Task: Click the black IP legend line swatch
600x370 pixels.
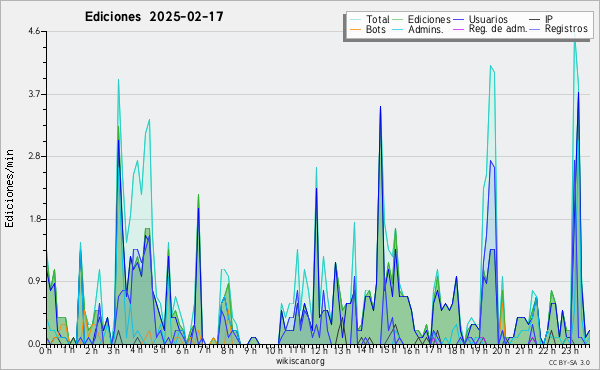Action: point(535,20)
